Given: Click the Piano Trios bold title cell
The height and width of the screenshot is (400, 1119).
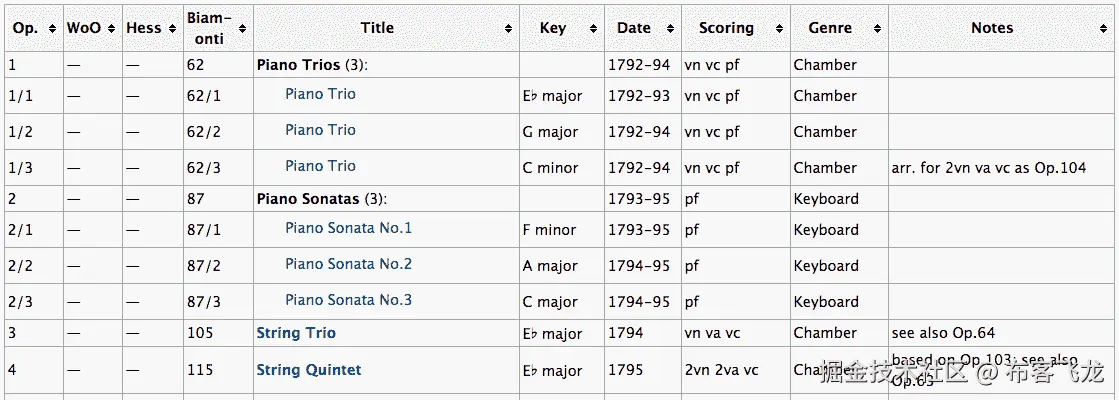Looking at the screenshot, I should tap(298, 65).
